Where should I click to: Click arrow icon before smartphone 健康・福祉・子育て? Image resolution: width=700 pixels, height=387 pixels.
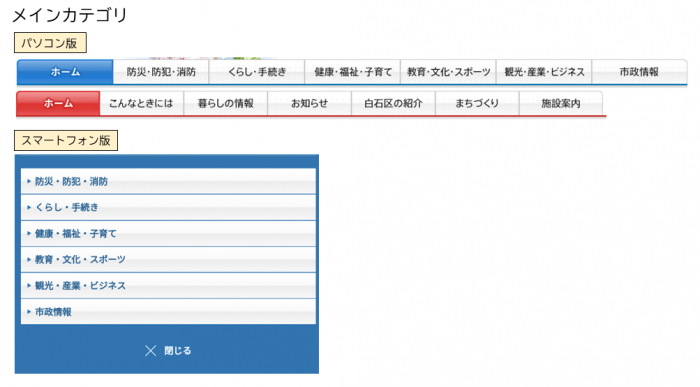click(x=29, y=233)
